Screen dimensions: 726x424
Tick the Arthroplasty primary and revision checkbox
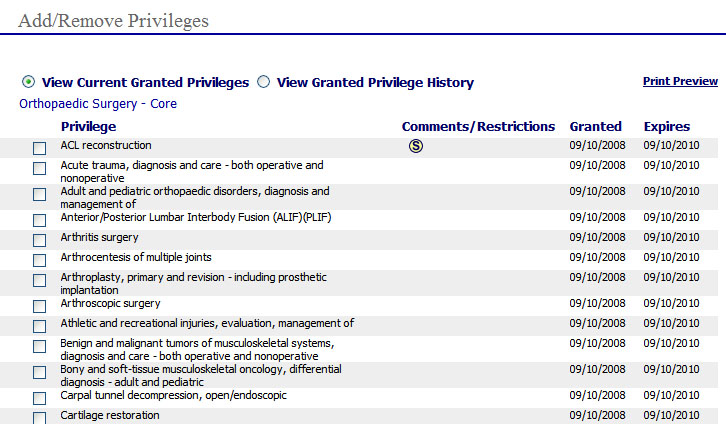pyautogui.click(x=39, y=280)
